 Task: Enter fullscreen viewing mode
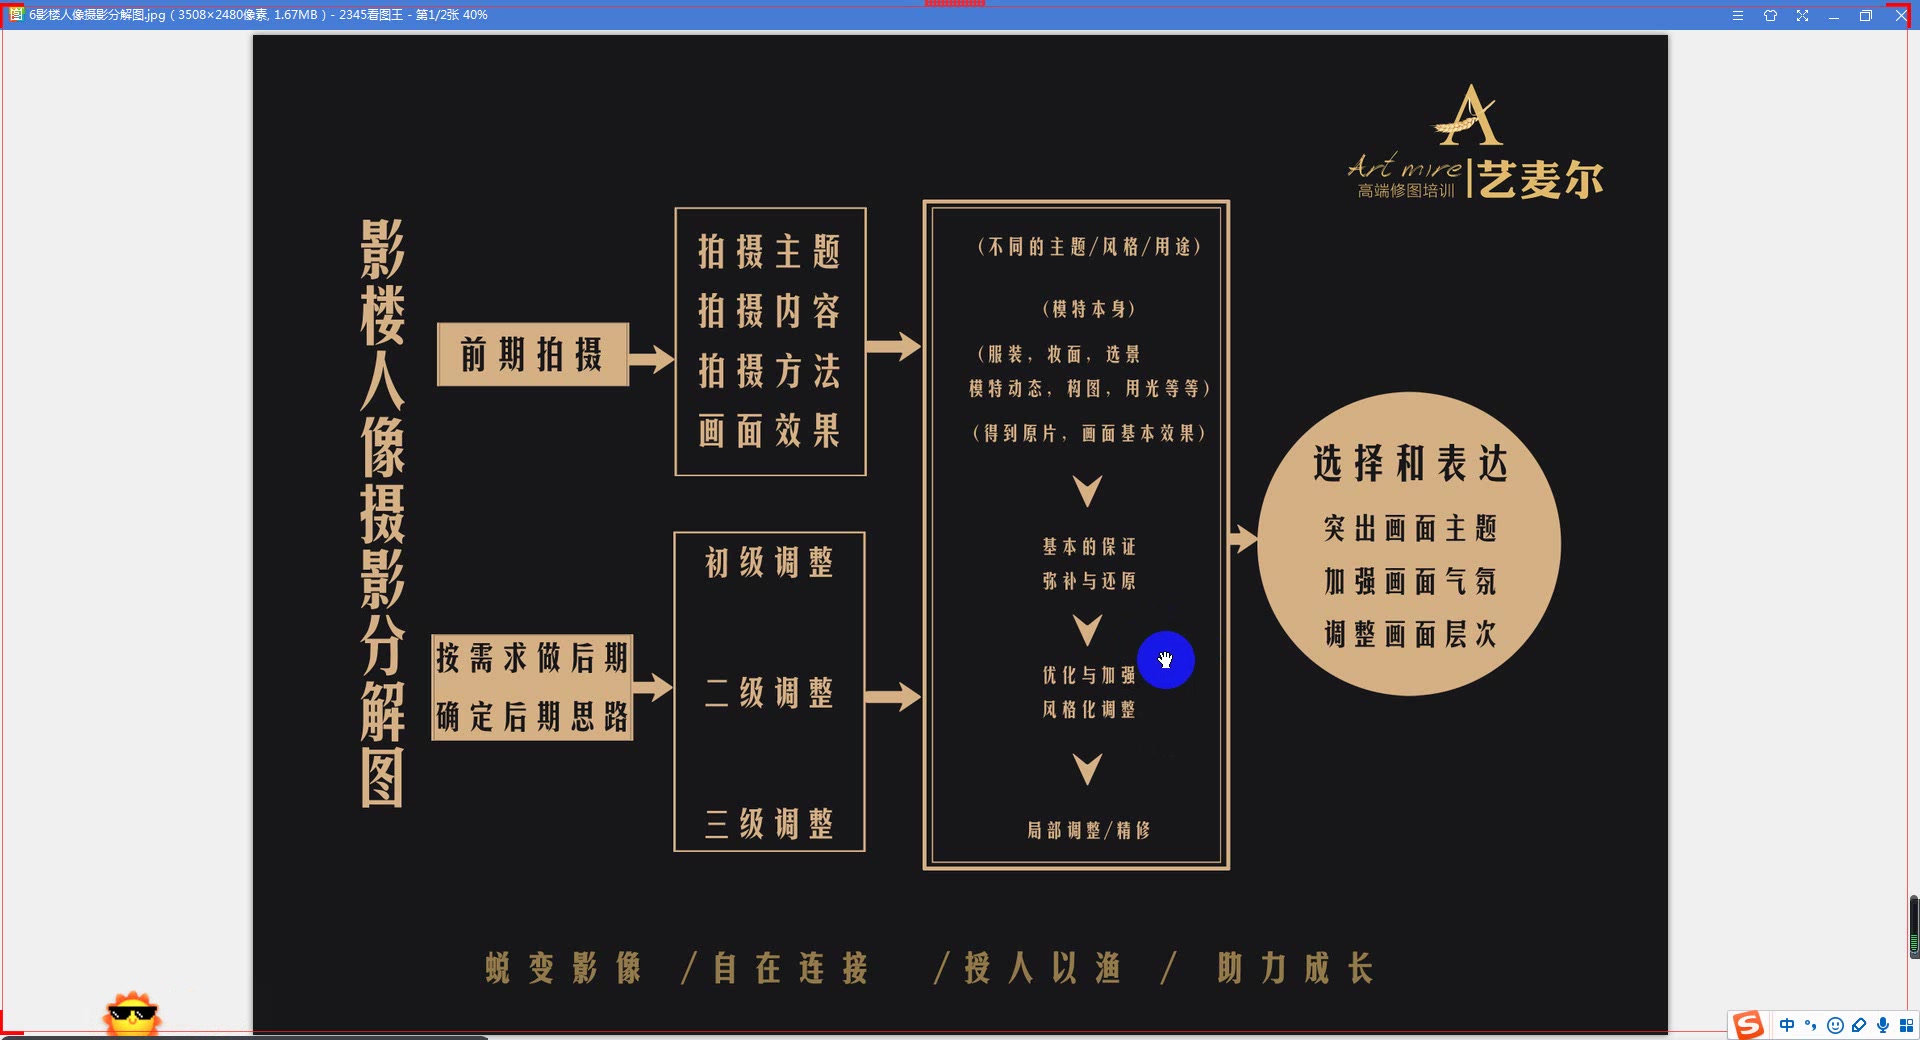(1802, 15)
